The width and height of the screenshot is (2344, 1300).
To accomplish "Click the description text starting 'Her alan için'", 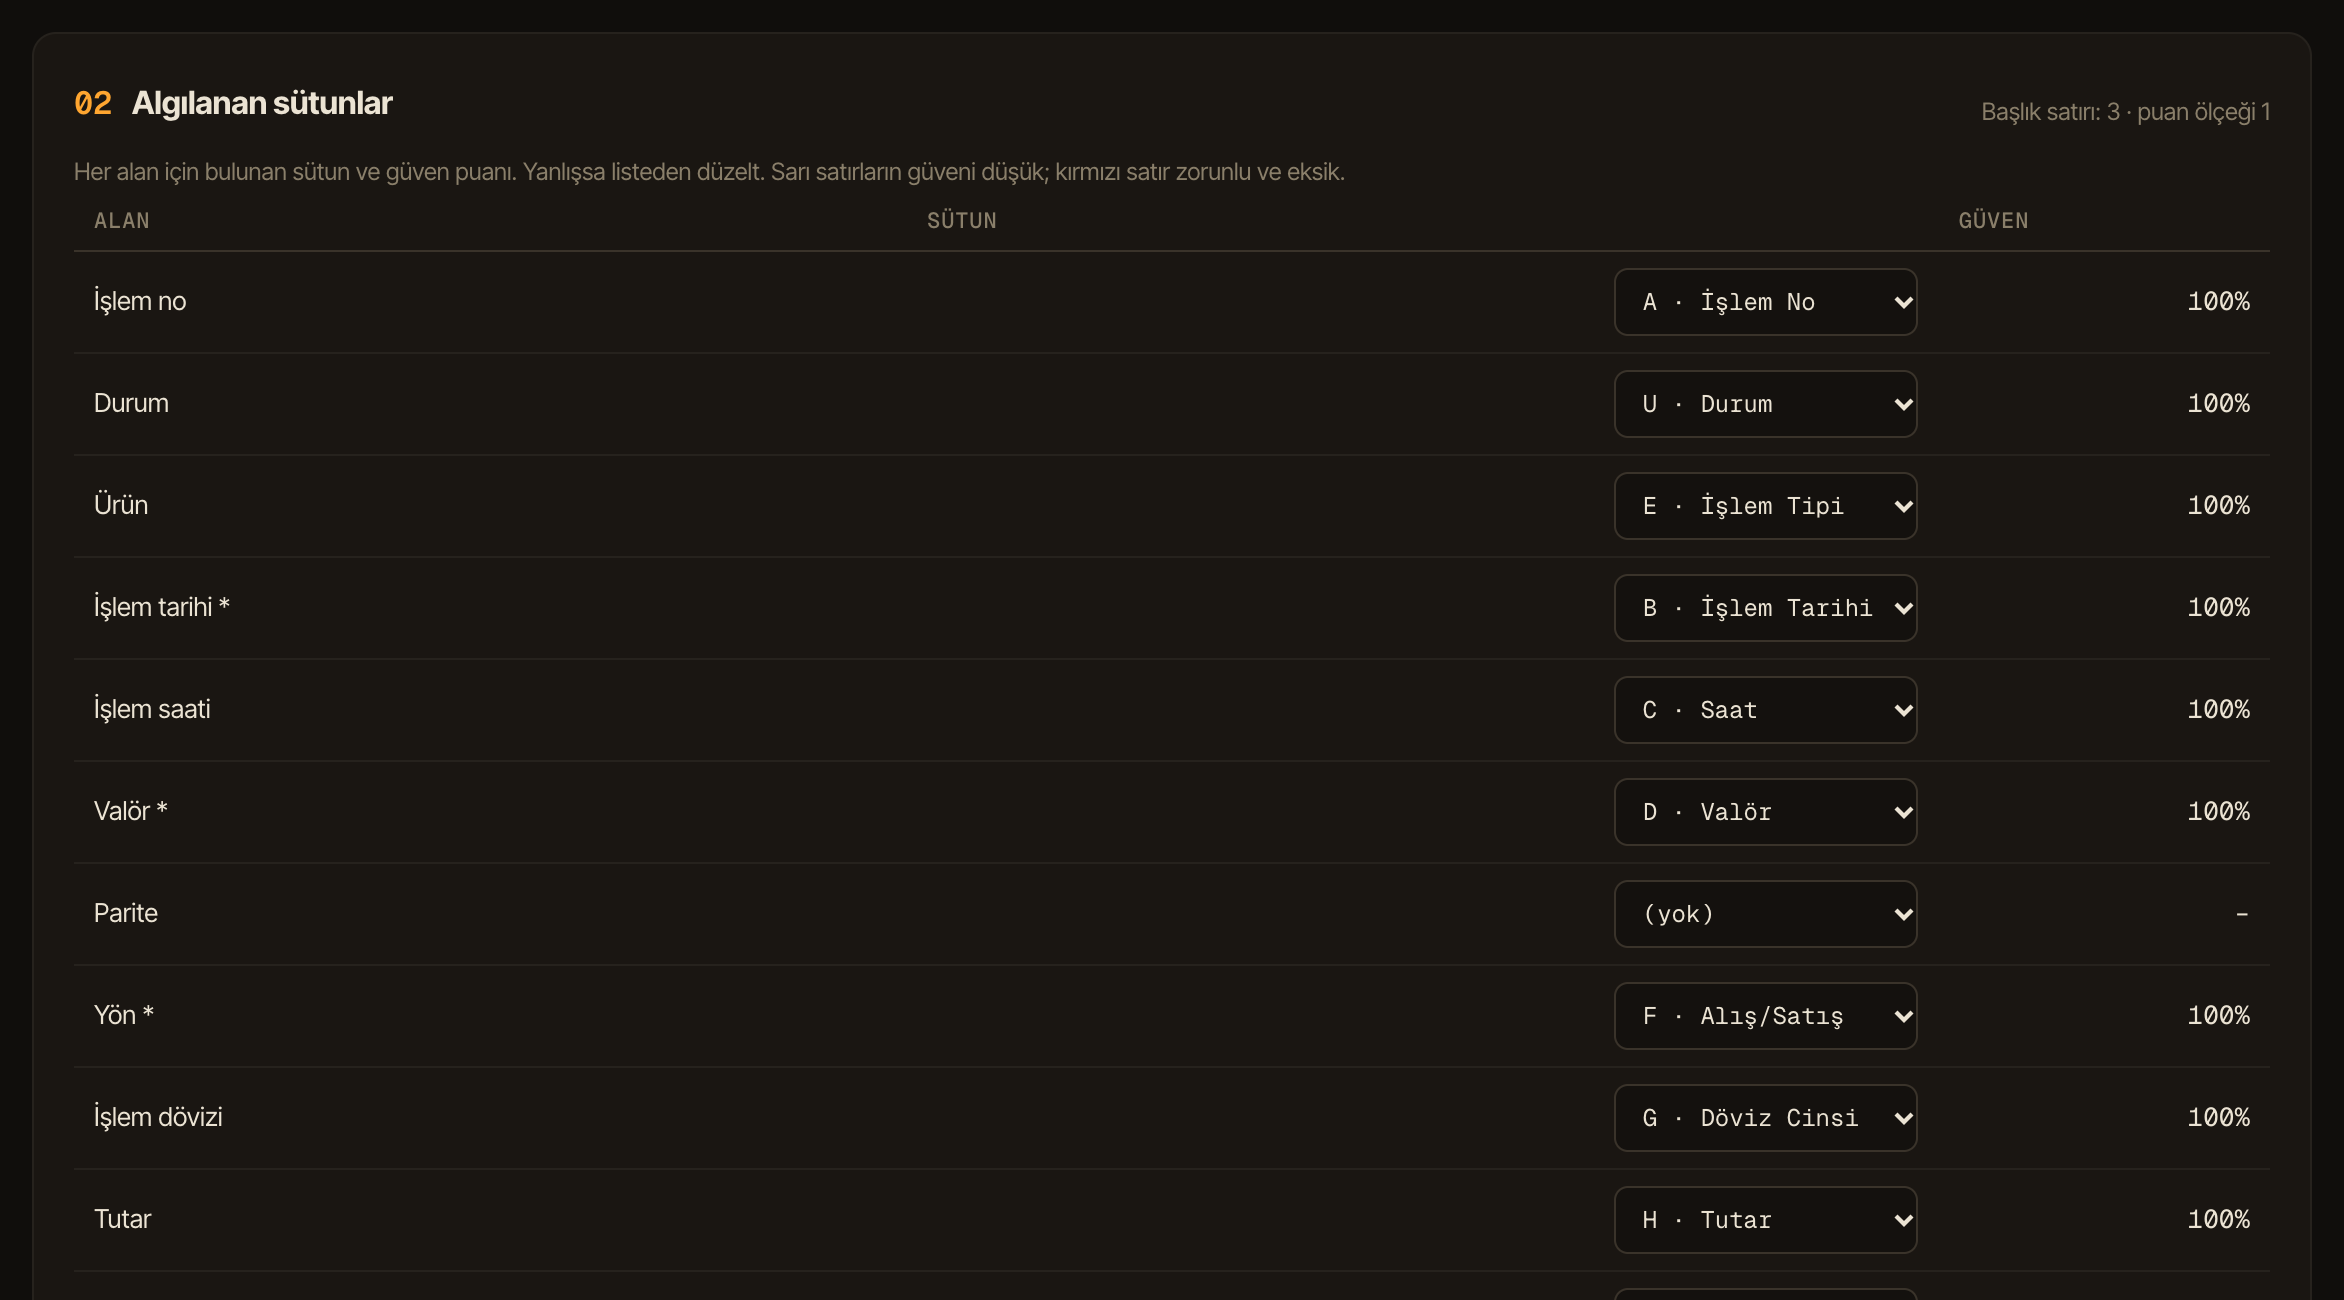I will point(709,172).
